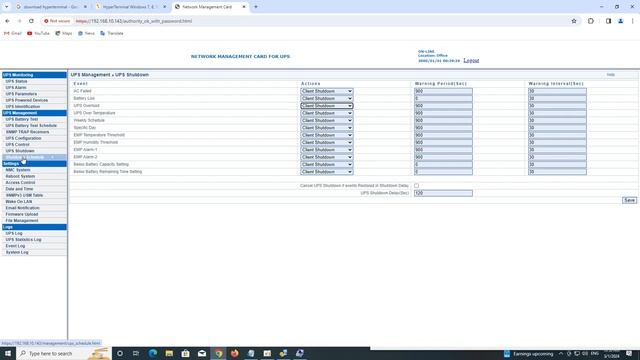Open UPS Status in the sidebar
Screen dimensions: 640x360
pyautogui.click(x=16, y=81)
